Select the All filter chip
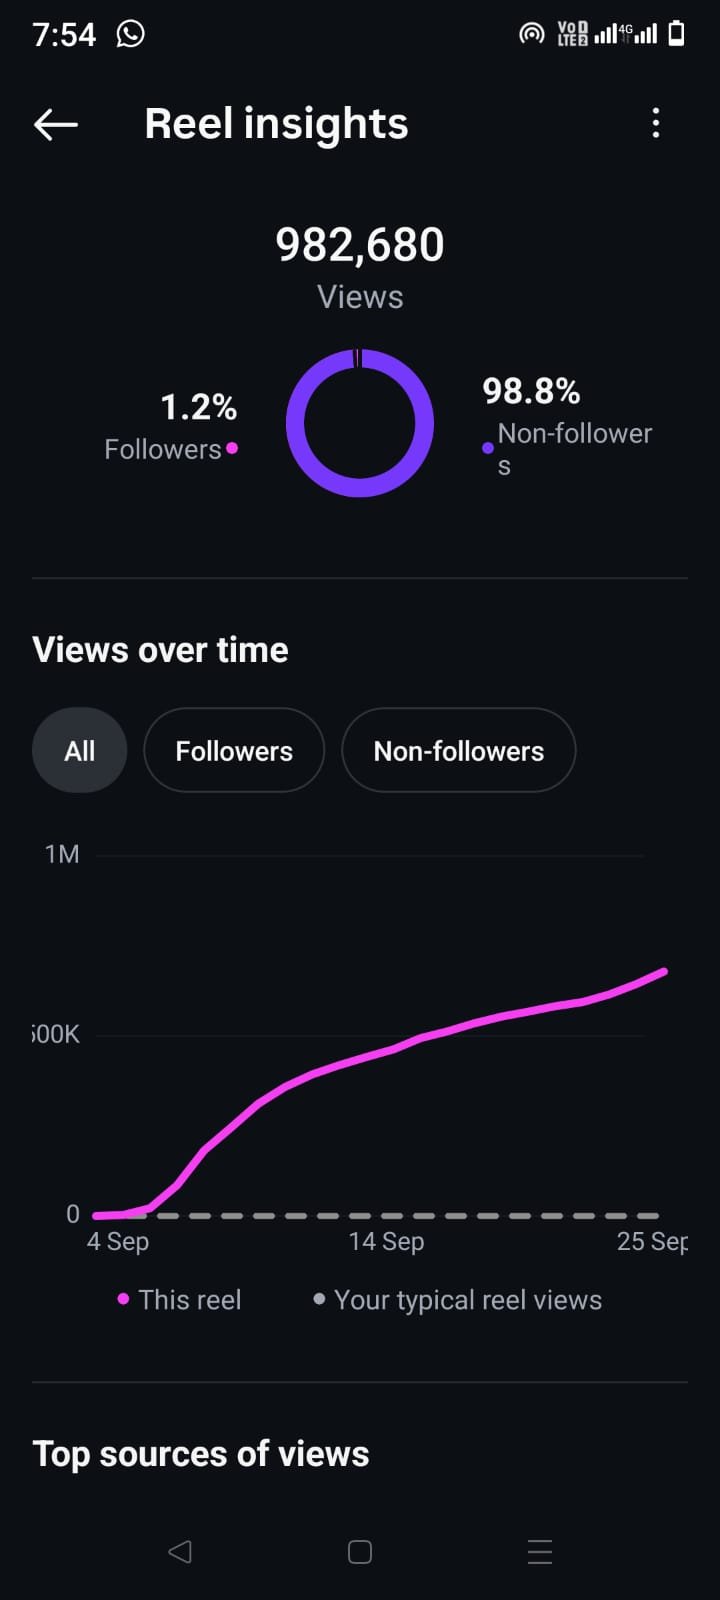720x1600 pixels. point(80,751)
